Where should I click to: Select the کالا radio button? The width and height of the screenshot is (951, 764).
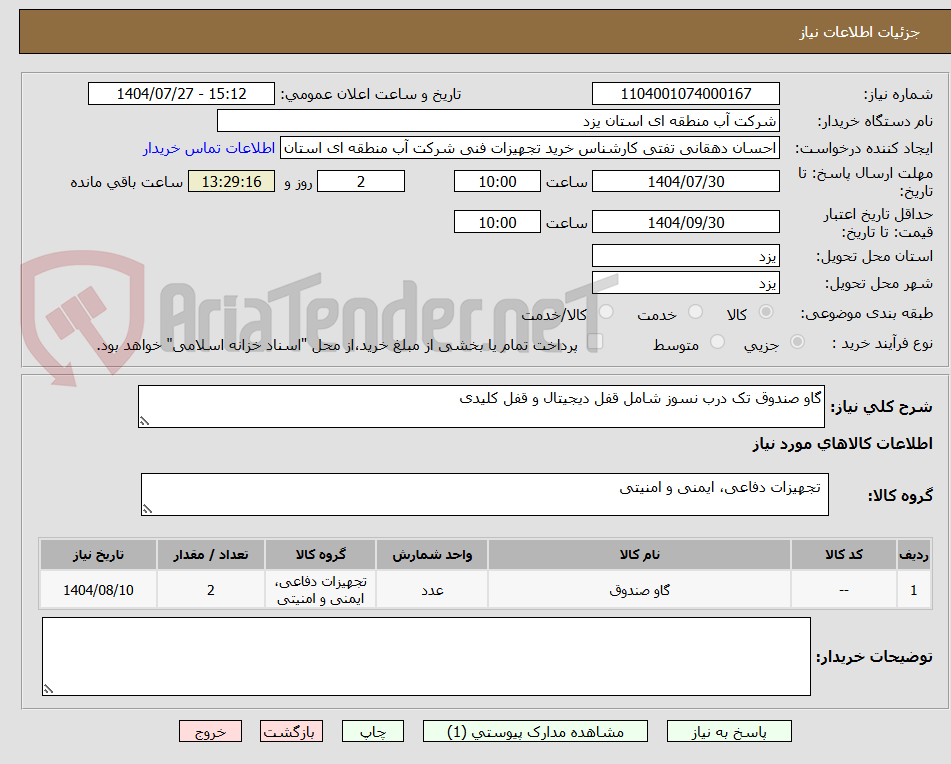point(766,312)
